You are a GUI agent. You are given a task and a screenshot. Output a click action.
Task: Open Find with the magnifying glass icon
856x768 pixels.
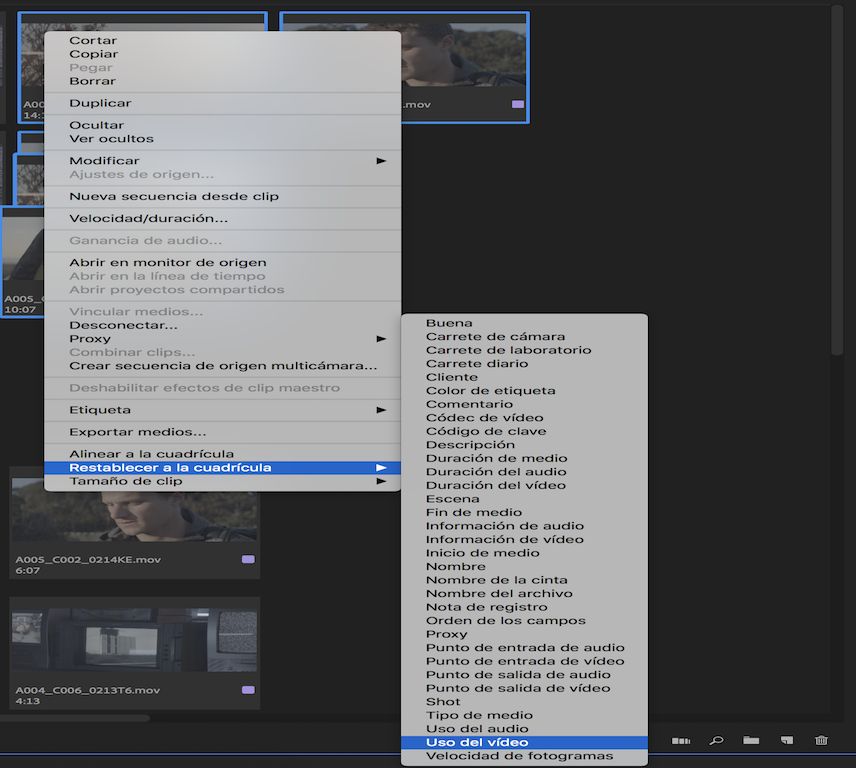point(716,741)
